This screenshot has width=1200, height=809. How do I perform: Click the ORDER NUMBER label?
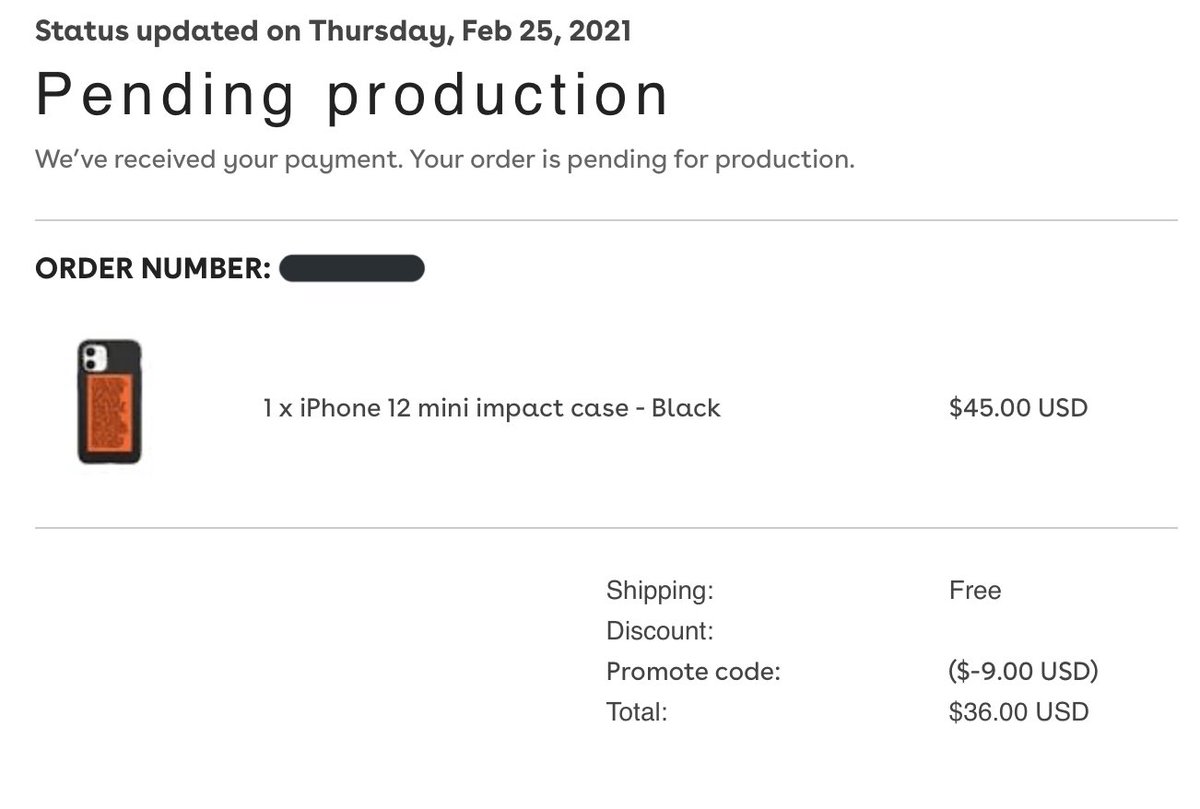click(153, 269)
